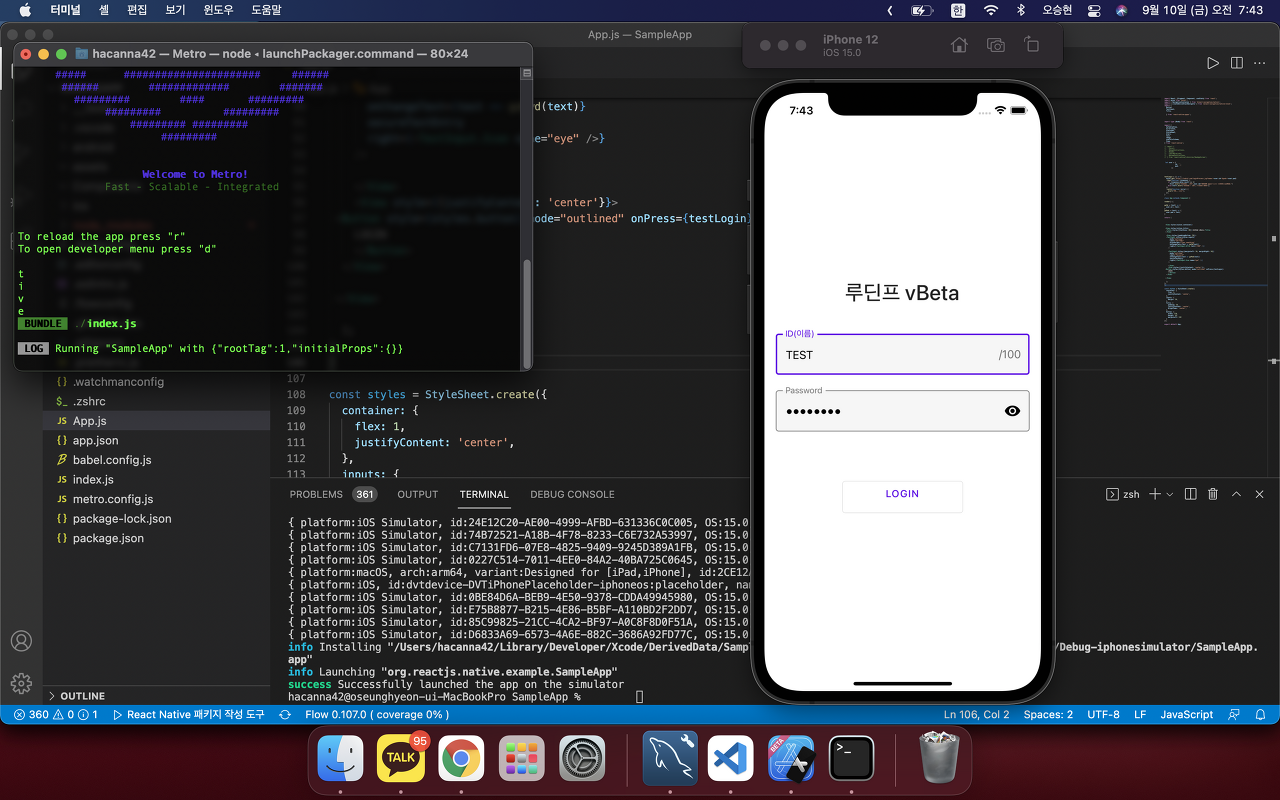Switch to the PROBLEMS tab
The height and width of the screenshot is (800, 1280).
(x=316, y=494)
